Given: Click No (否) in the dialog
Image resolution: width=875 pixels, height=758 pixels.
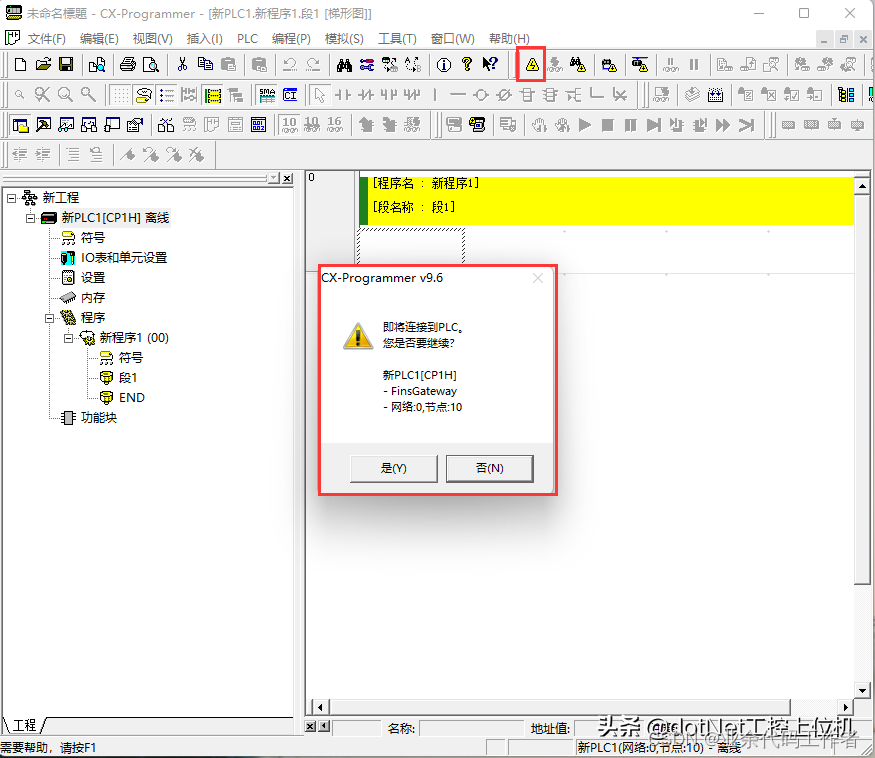Looking at the screenshot, I should (489, 468).
